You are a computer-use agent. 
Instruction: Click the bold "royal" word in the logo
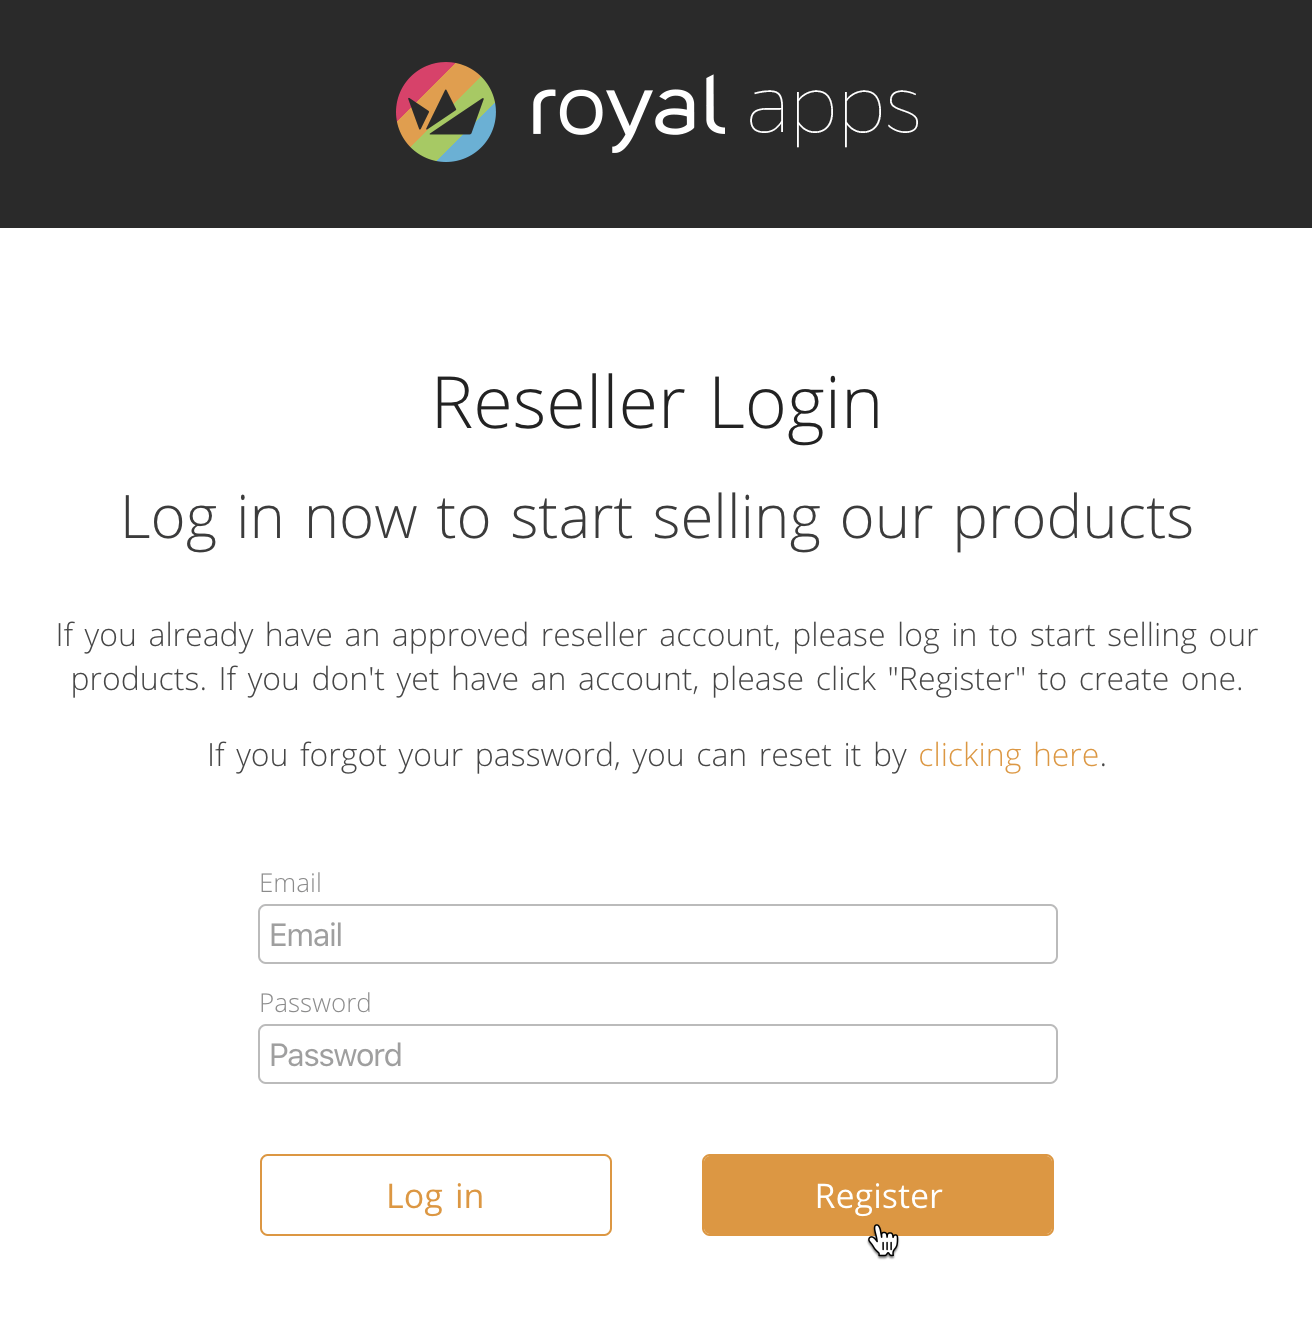click(x=627, y=112)
